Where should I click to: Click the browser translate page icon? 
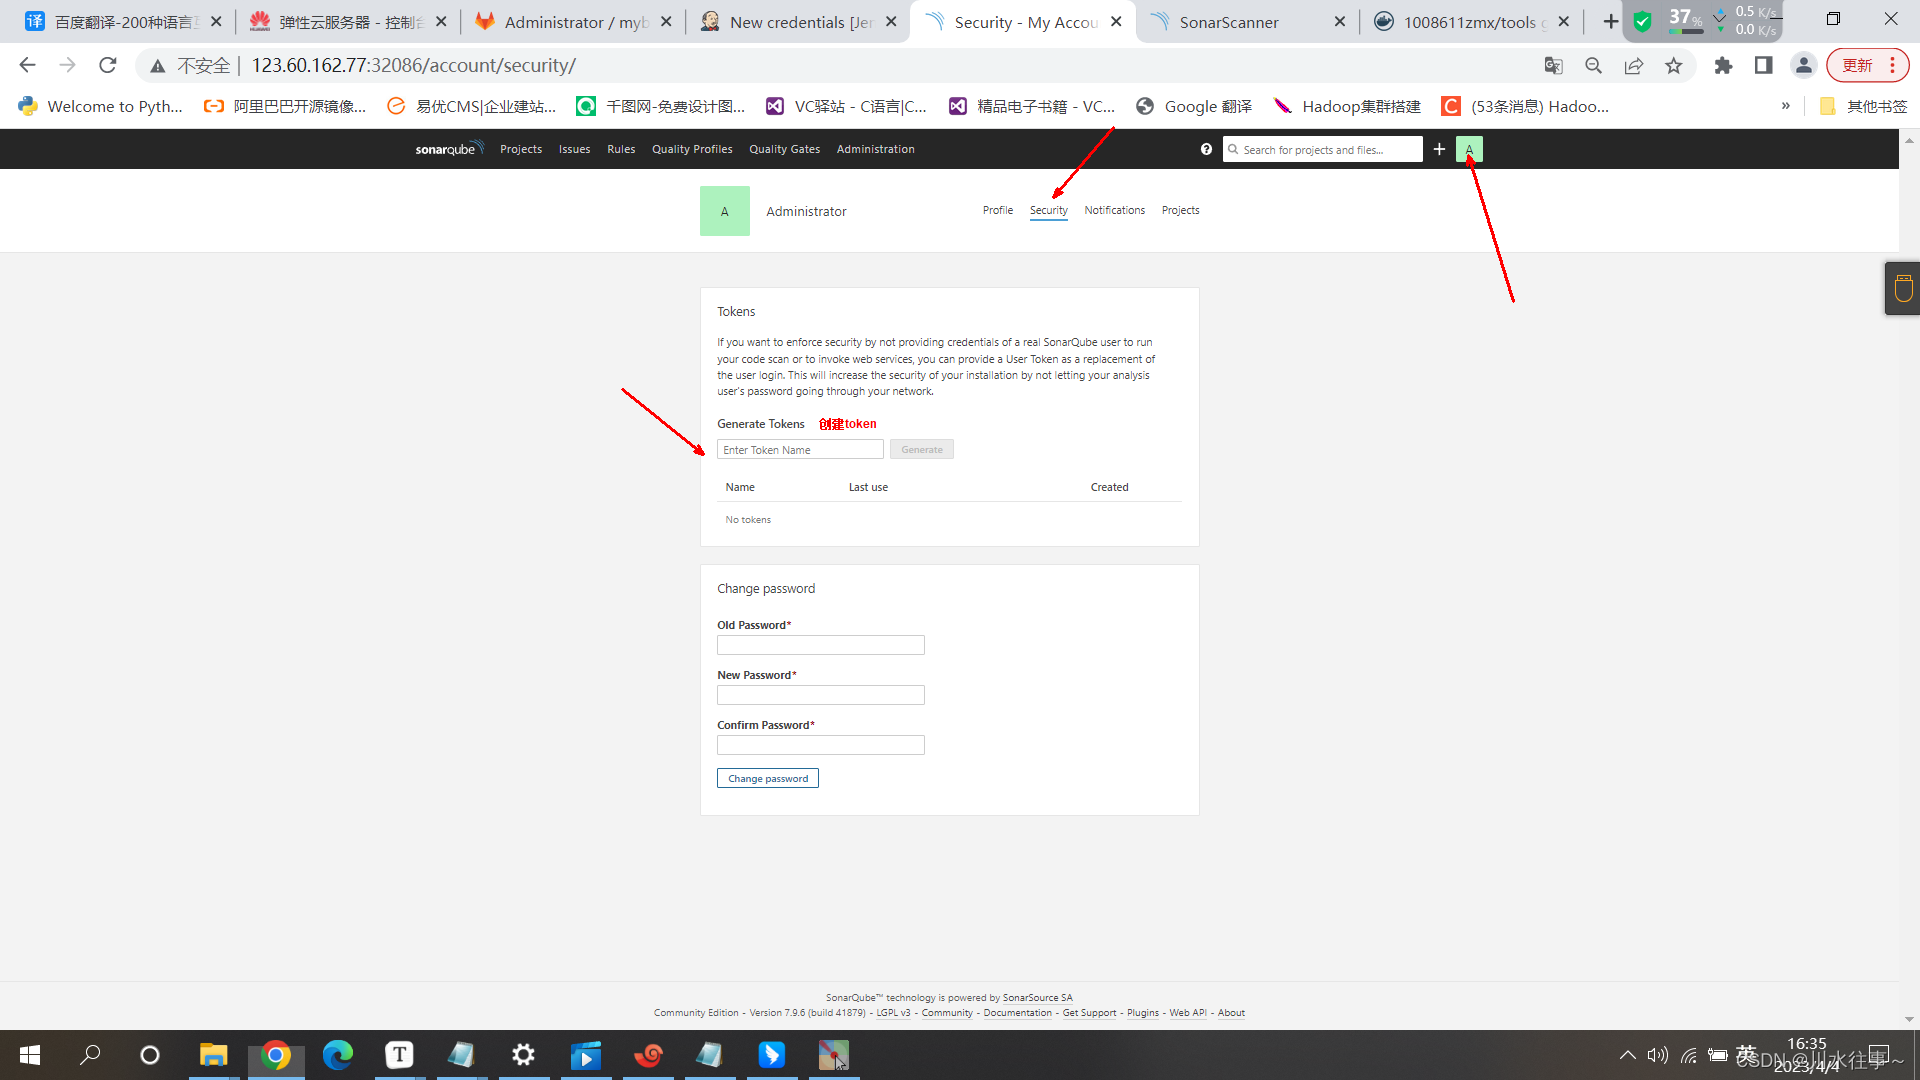click(1553, 66)
